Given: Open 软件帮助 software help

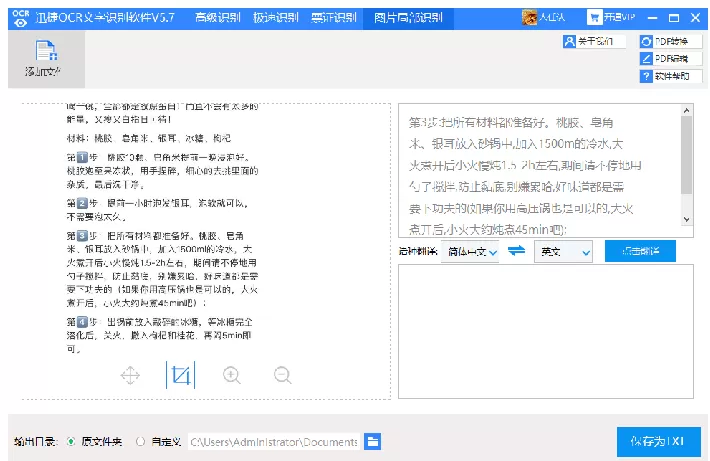Looking at the screenshot, I should point(671,76).
